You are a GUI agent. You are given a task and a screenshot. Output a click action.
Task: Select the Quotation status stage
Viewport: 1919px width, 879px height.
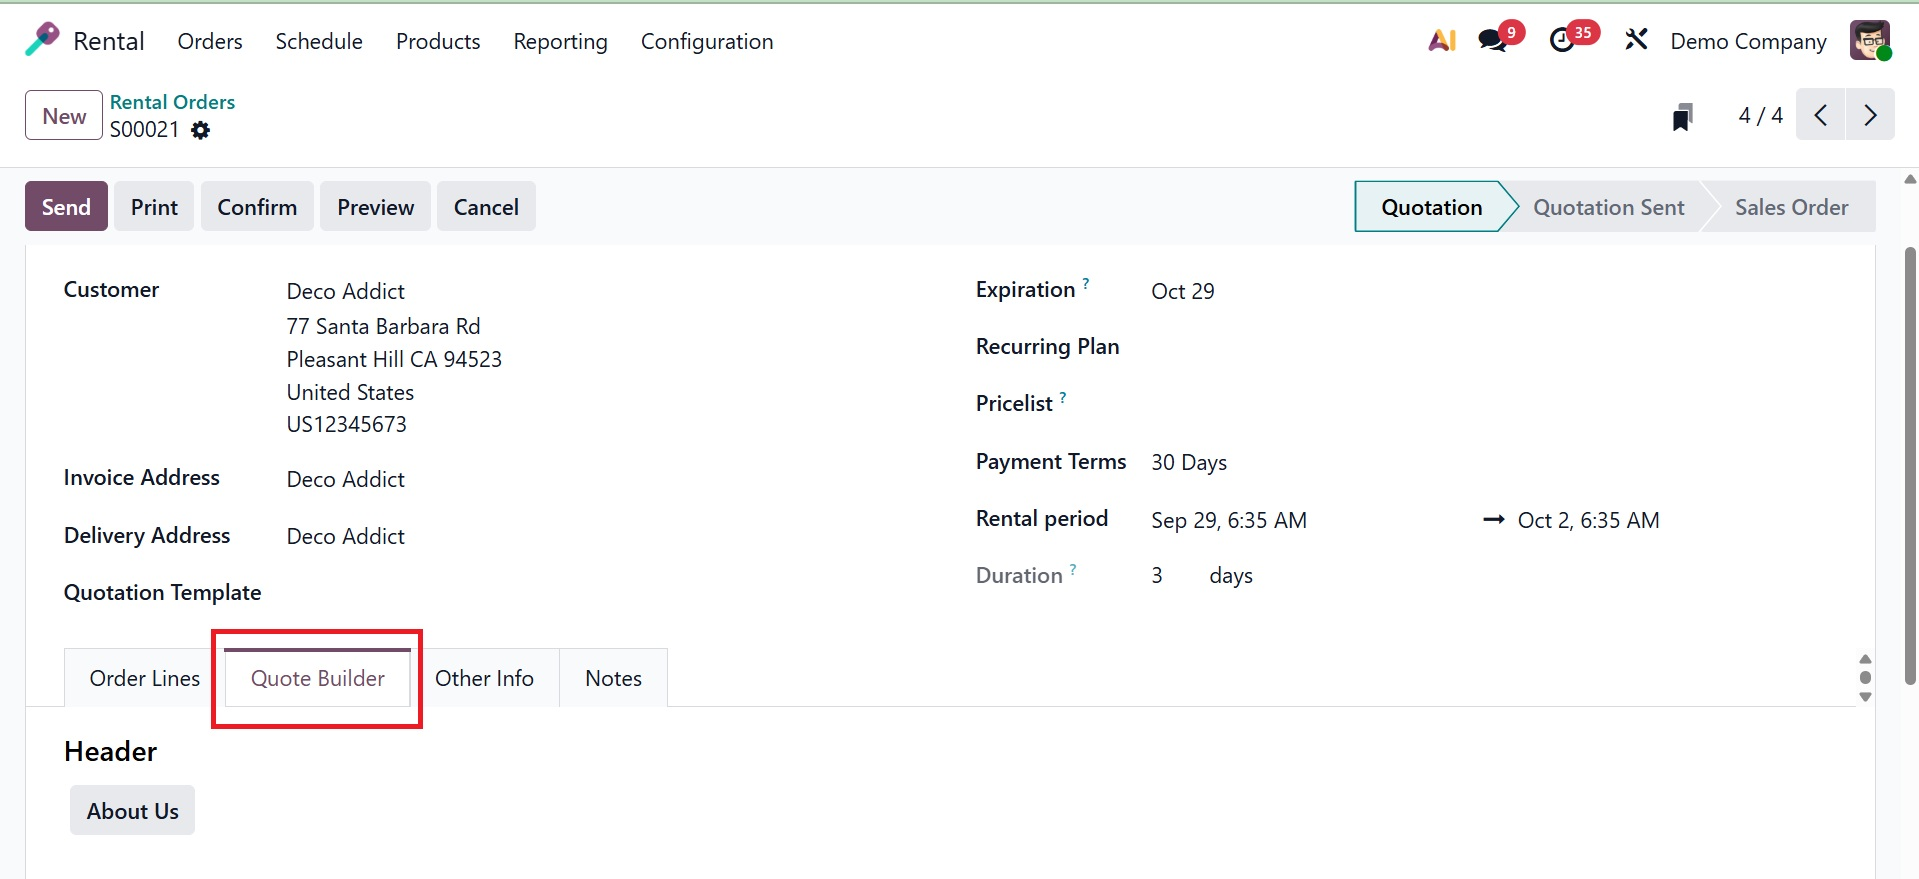point(1431,207)
